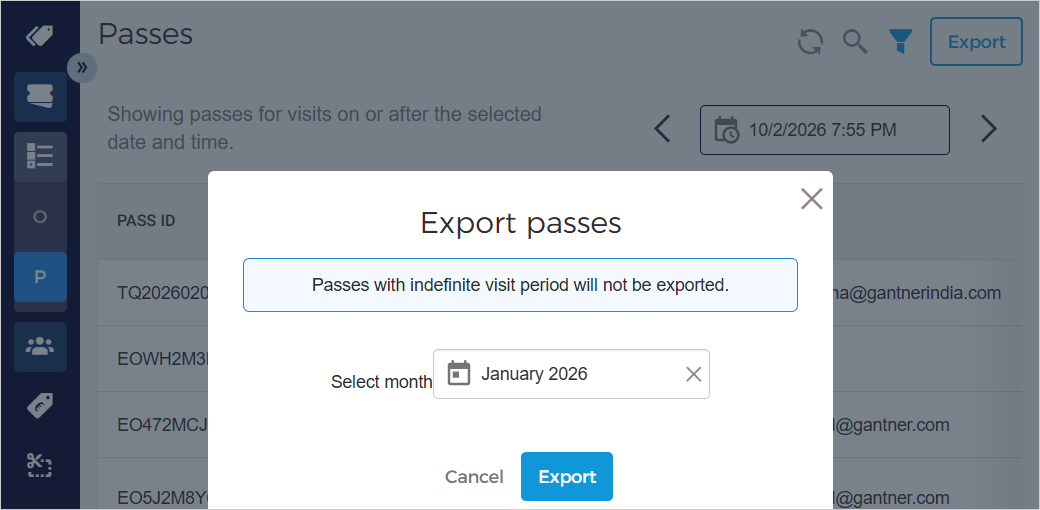Open the list view sidebar icon
This screenshot has width=1040, height=510.
pyautogui.click(x=40, y=156)
